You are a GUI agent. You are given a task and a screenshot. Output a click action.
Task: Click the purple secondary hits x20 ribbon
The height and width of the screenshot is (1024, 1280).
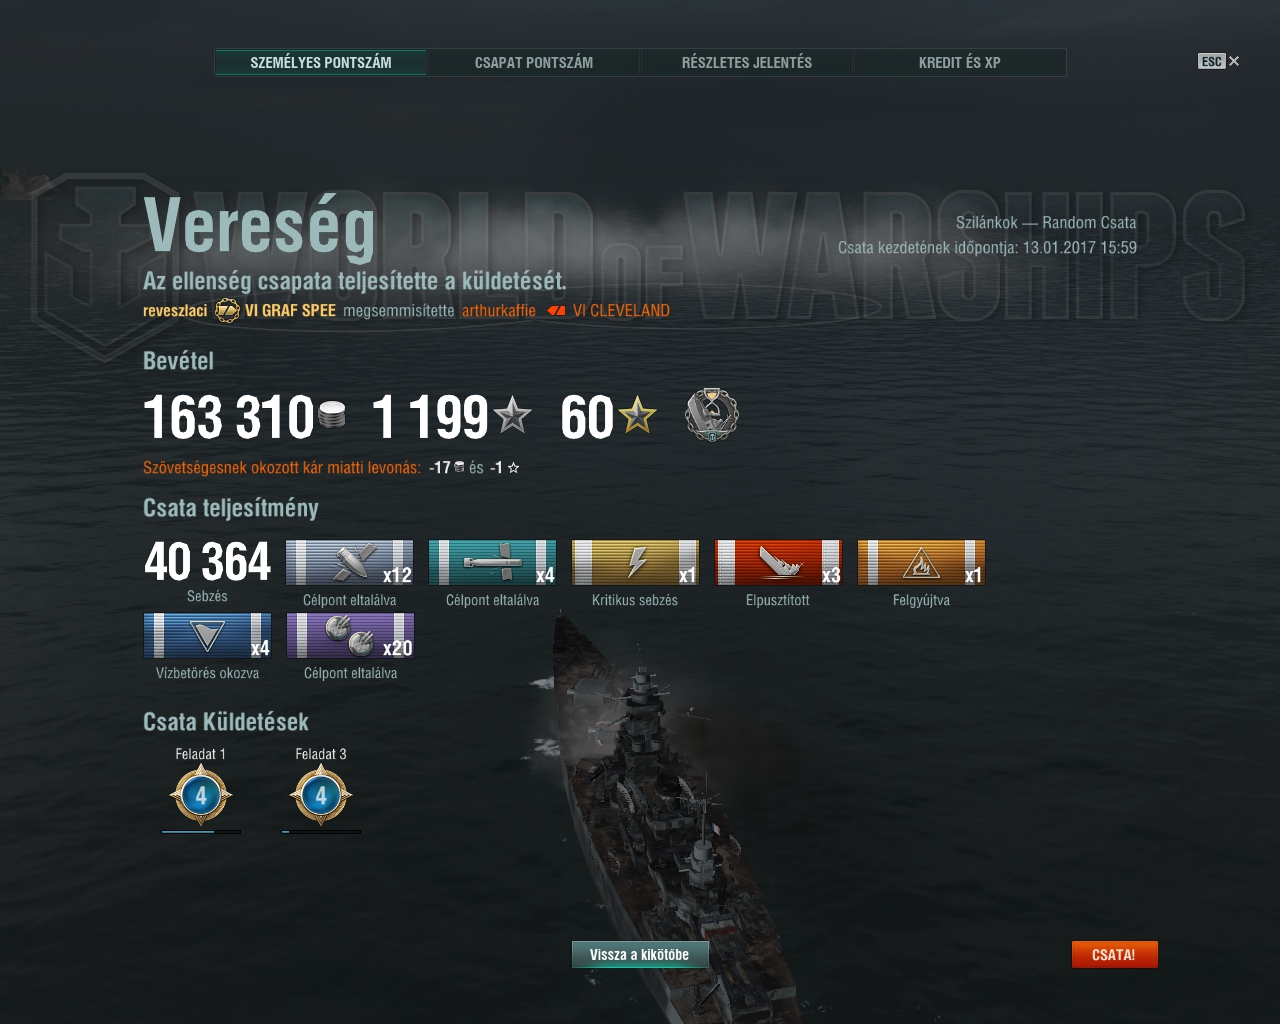350,636
